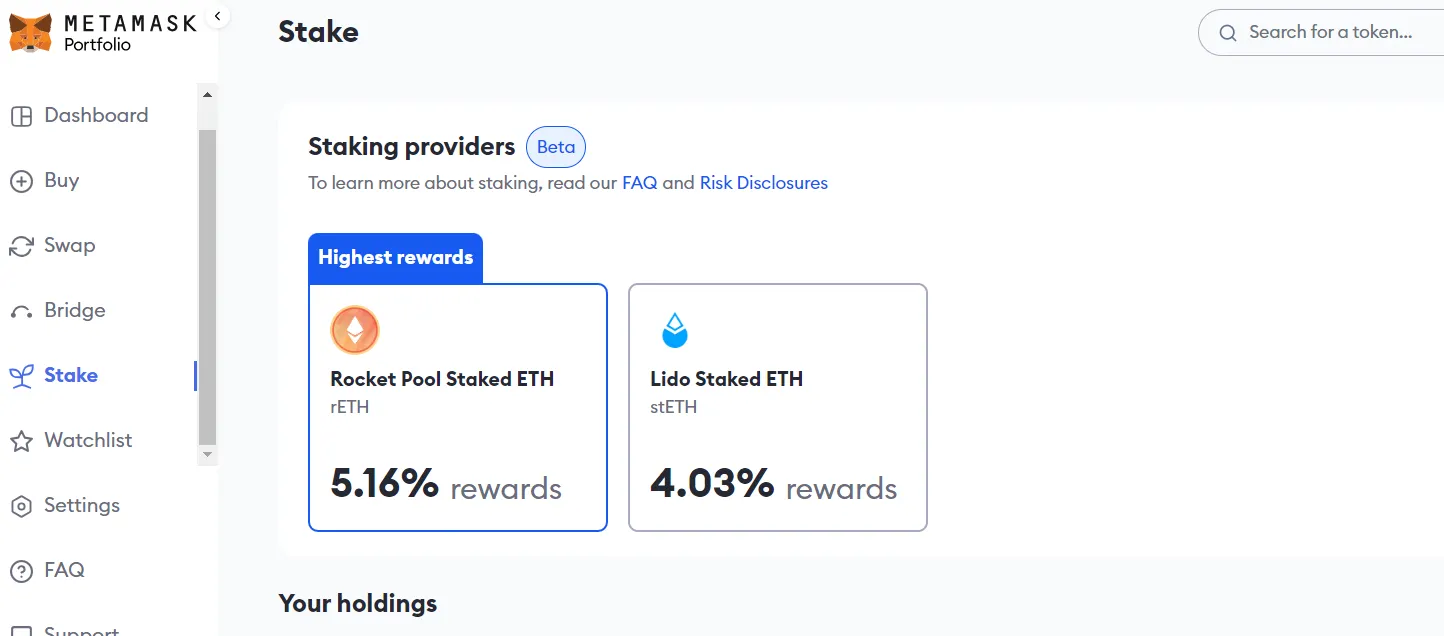Click the MetaMask fox logo

click(30, 33)
